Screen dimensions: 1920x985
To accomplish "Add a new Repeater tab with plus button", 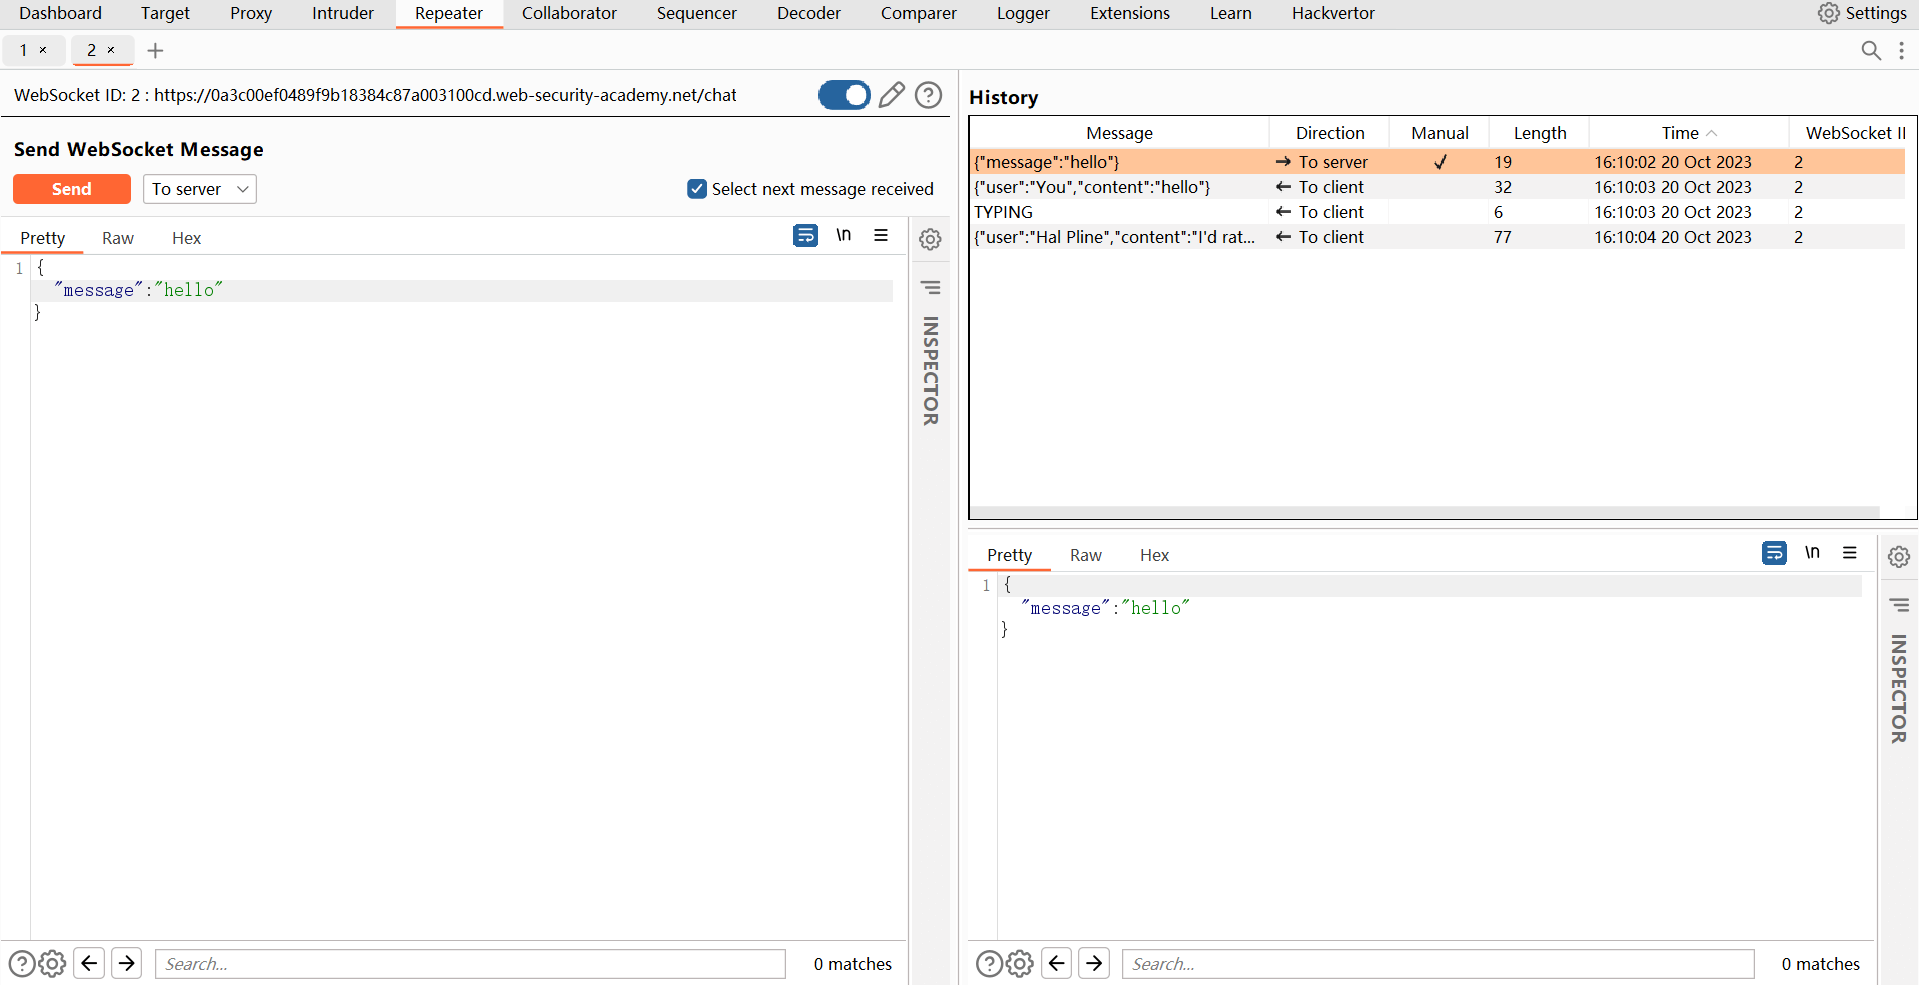I will 155,51.
